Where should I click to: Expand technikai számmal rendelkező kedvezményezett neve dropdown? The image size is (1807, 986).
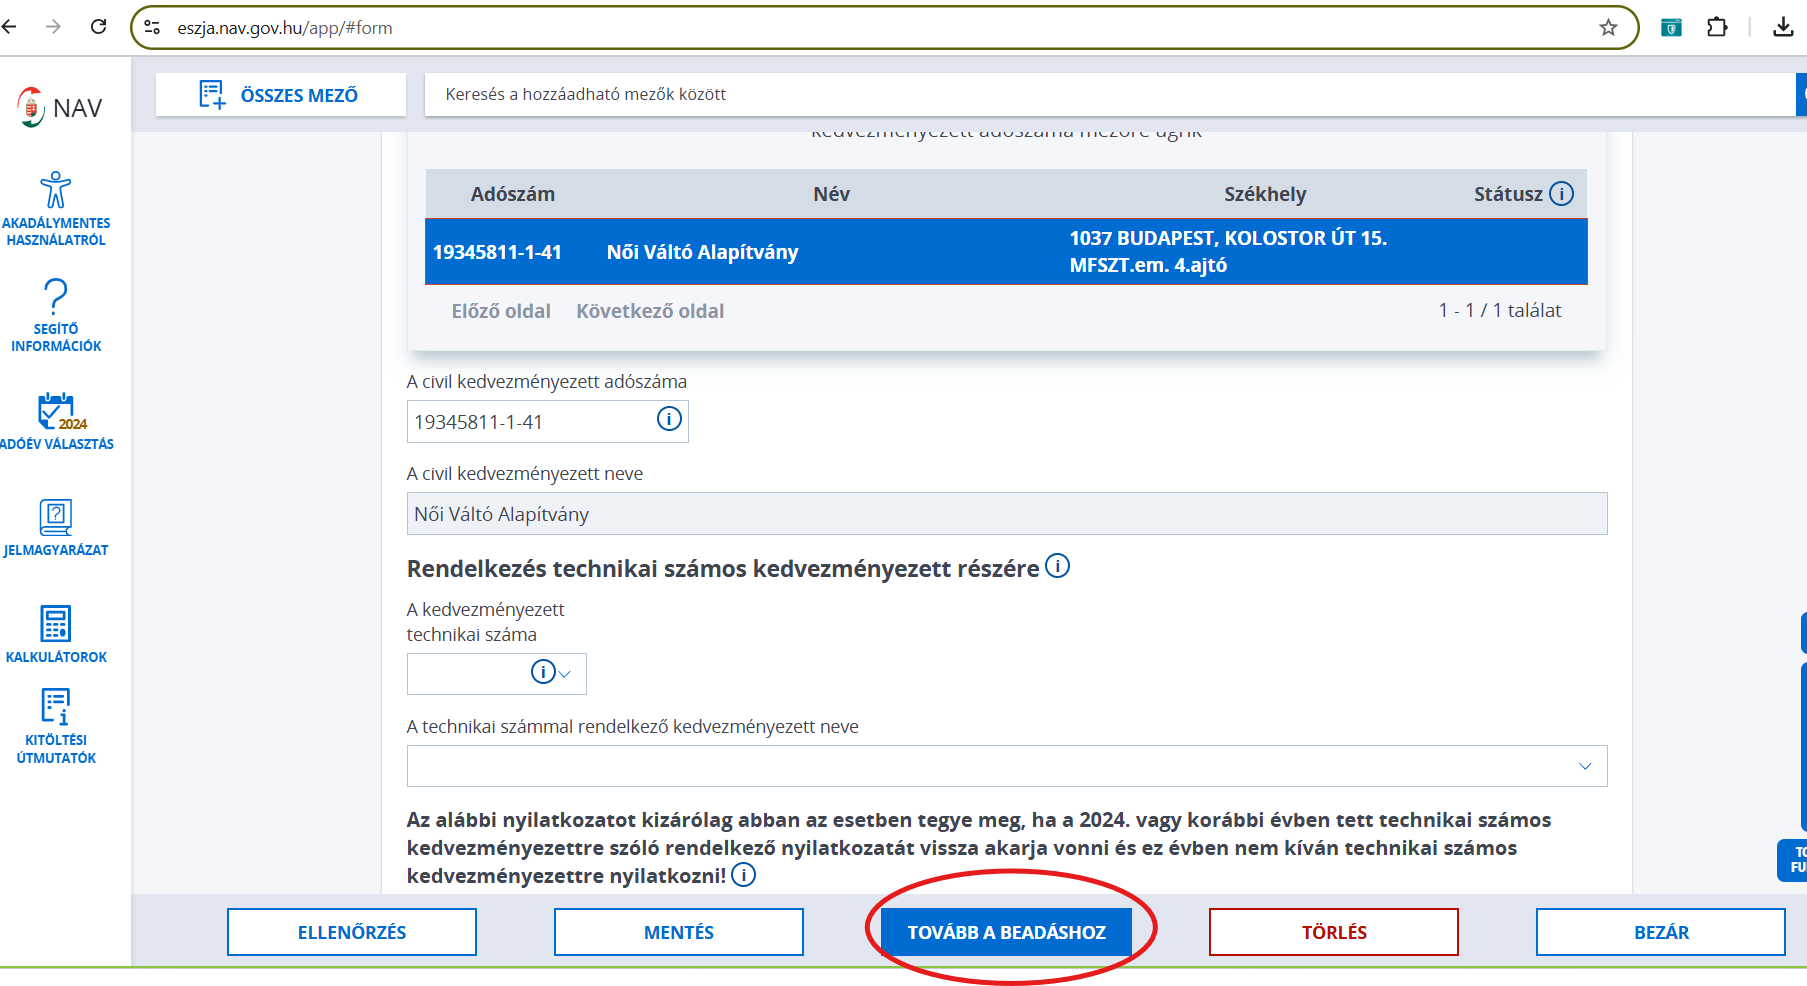click(1584, 766)
